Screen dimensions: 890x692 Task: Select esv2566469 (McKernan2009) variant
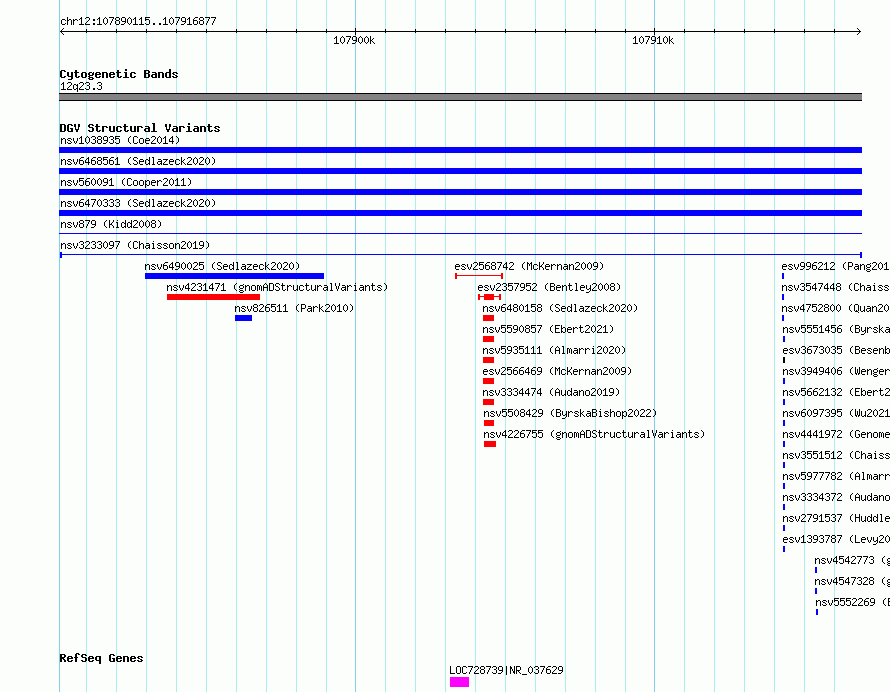(x=557, y=371)
